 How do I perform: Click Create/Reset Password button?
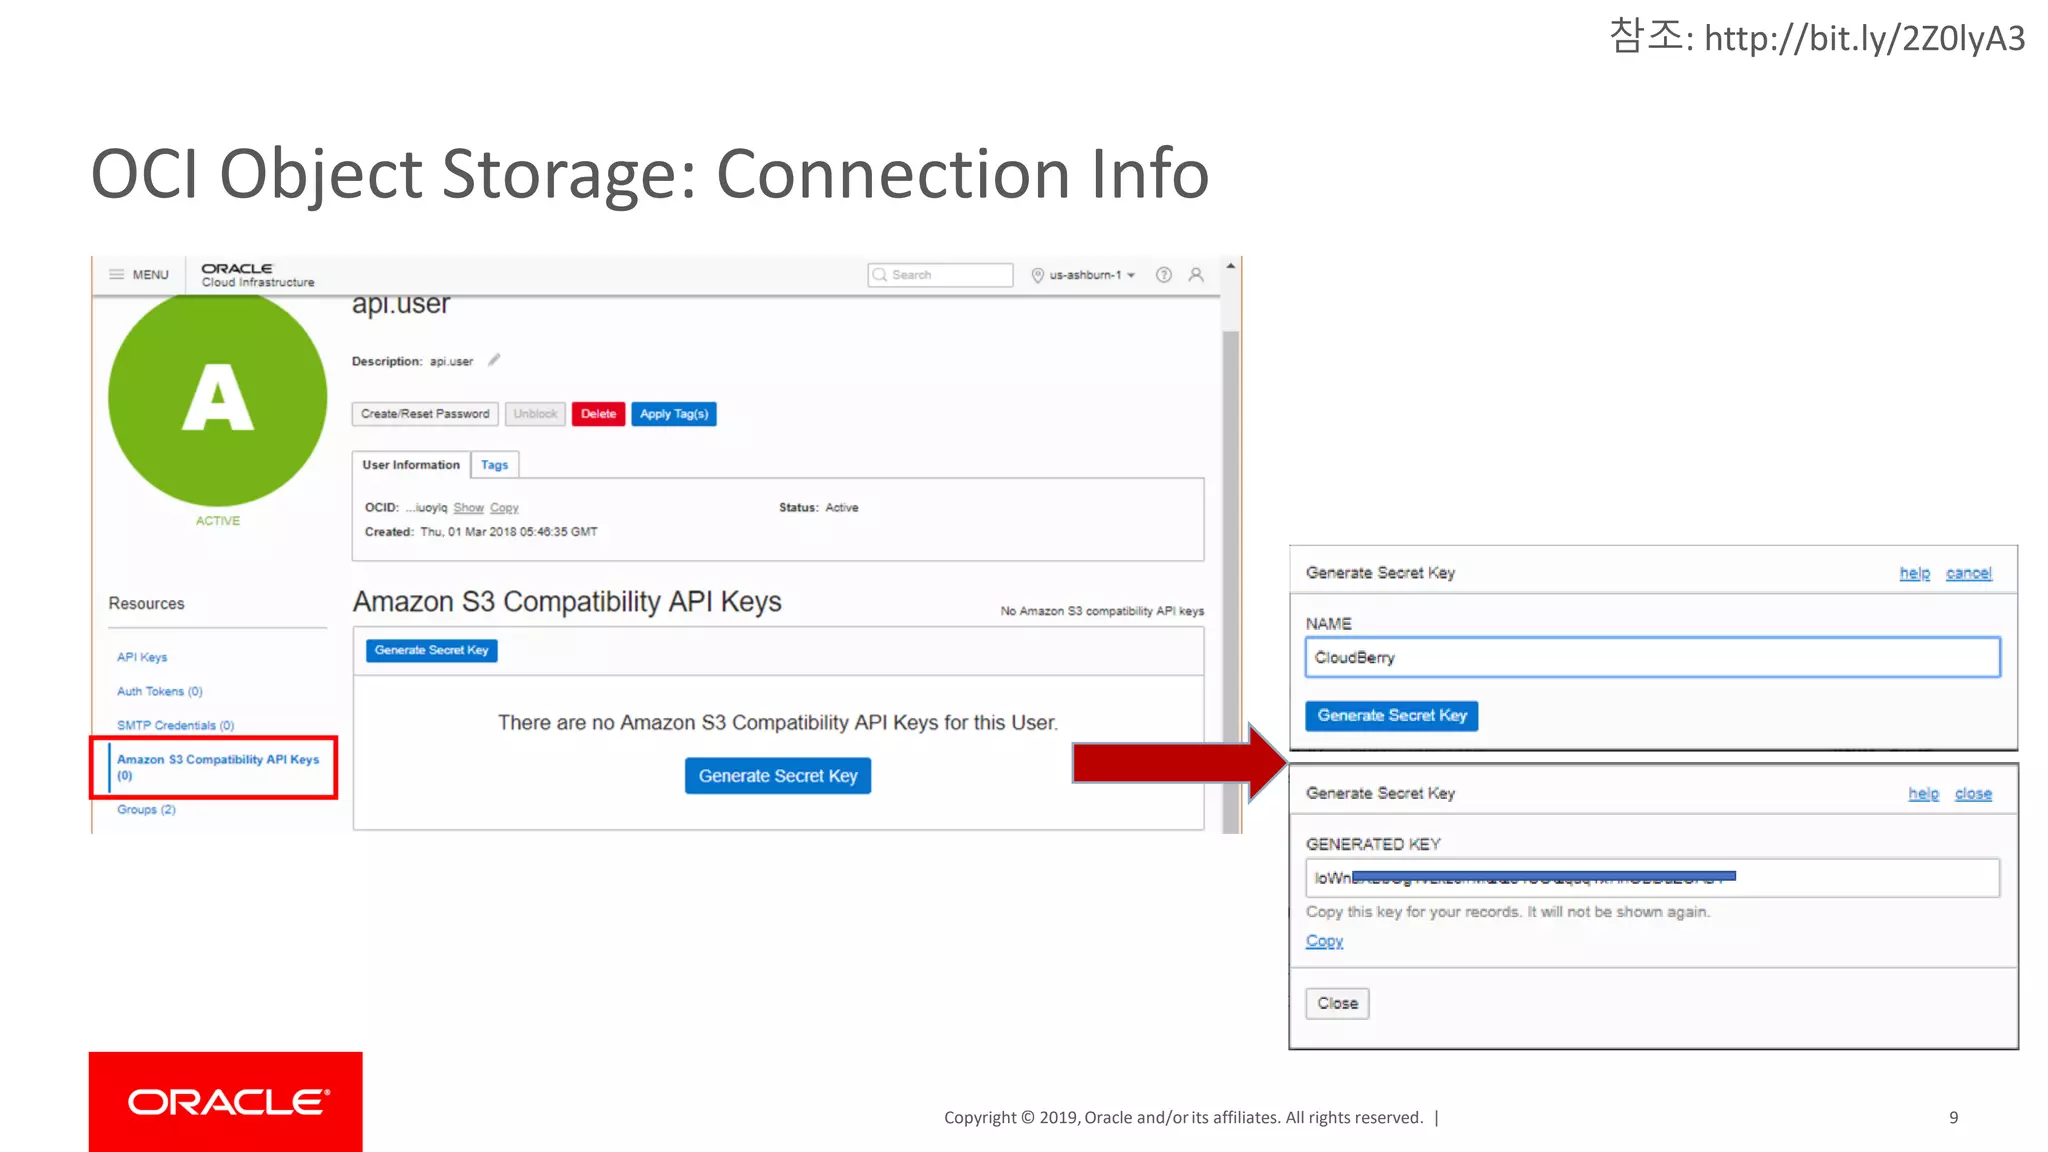425,414
